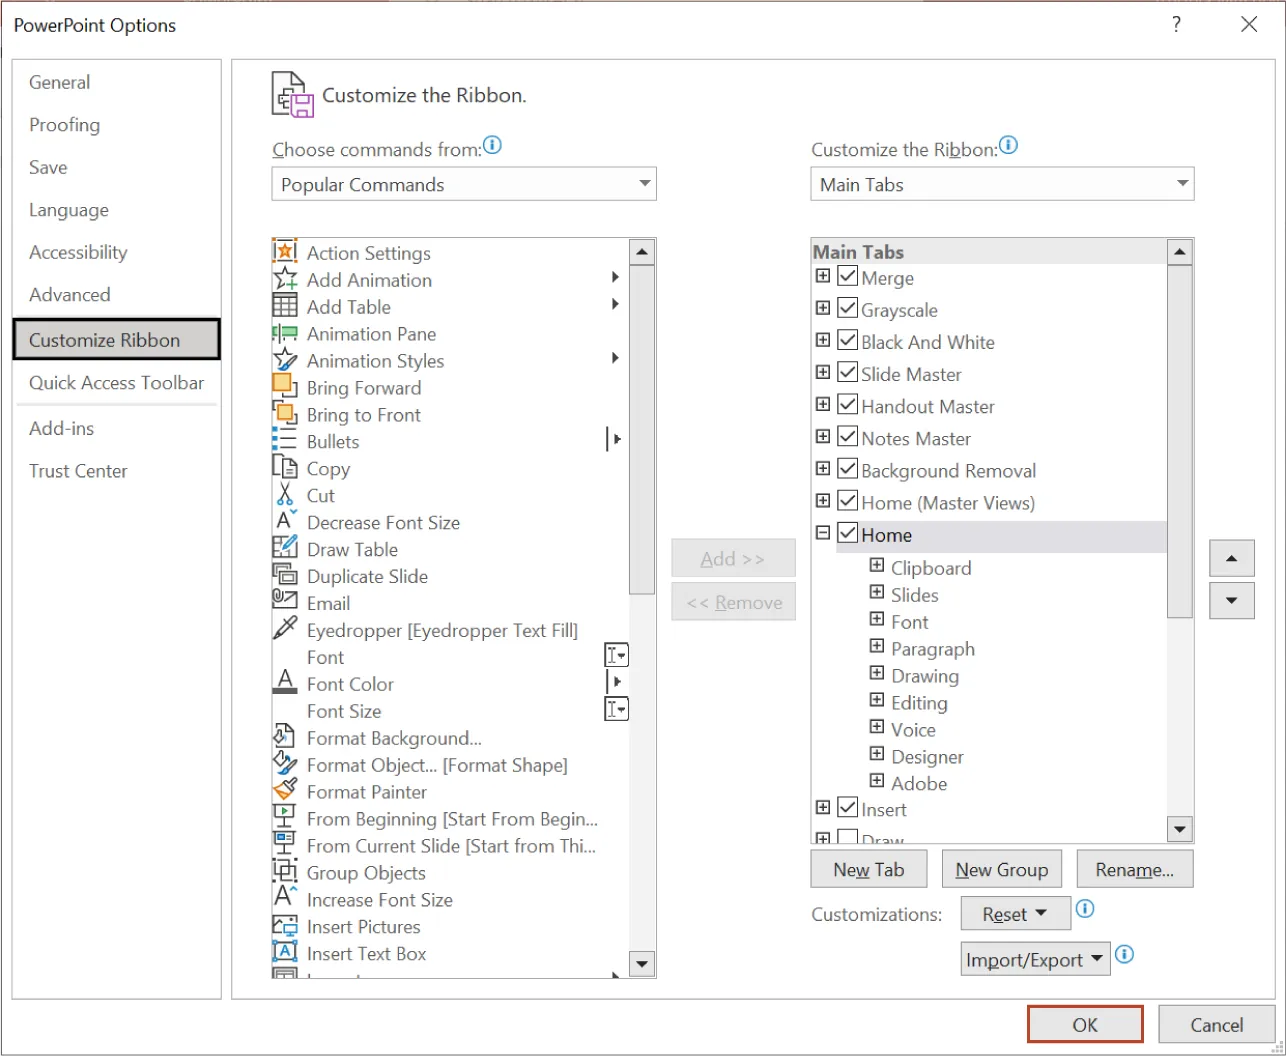This screenshot has width=1286, height=1056.
Task: Pick the Eyedropper Text Fill command
Action: click(443, 630)
